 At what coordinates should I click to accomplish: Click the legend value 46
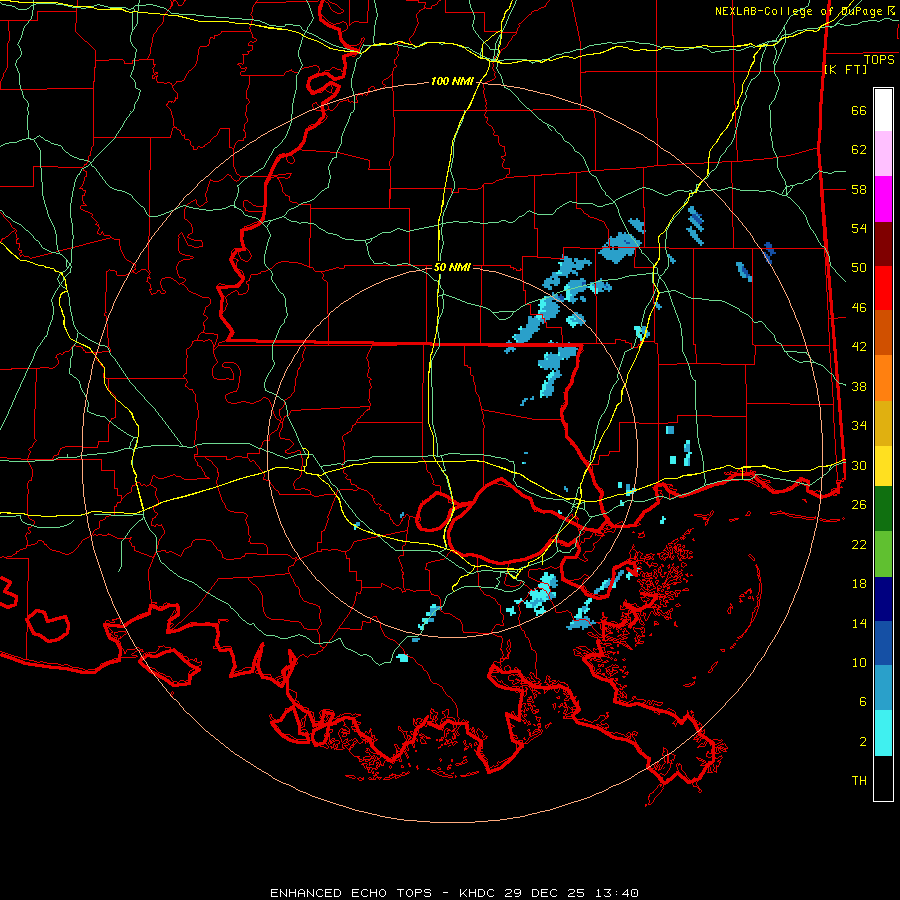(x=859, y=308)
